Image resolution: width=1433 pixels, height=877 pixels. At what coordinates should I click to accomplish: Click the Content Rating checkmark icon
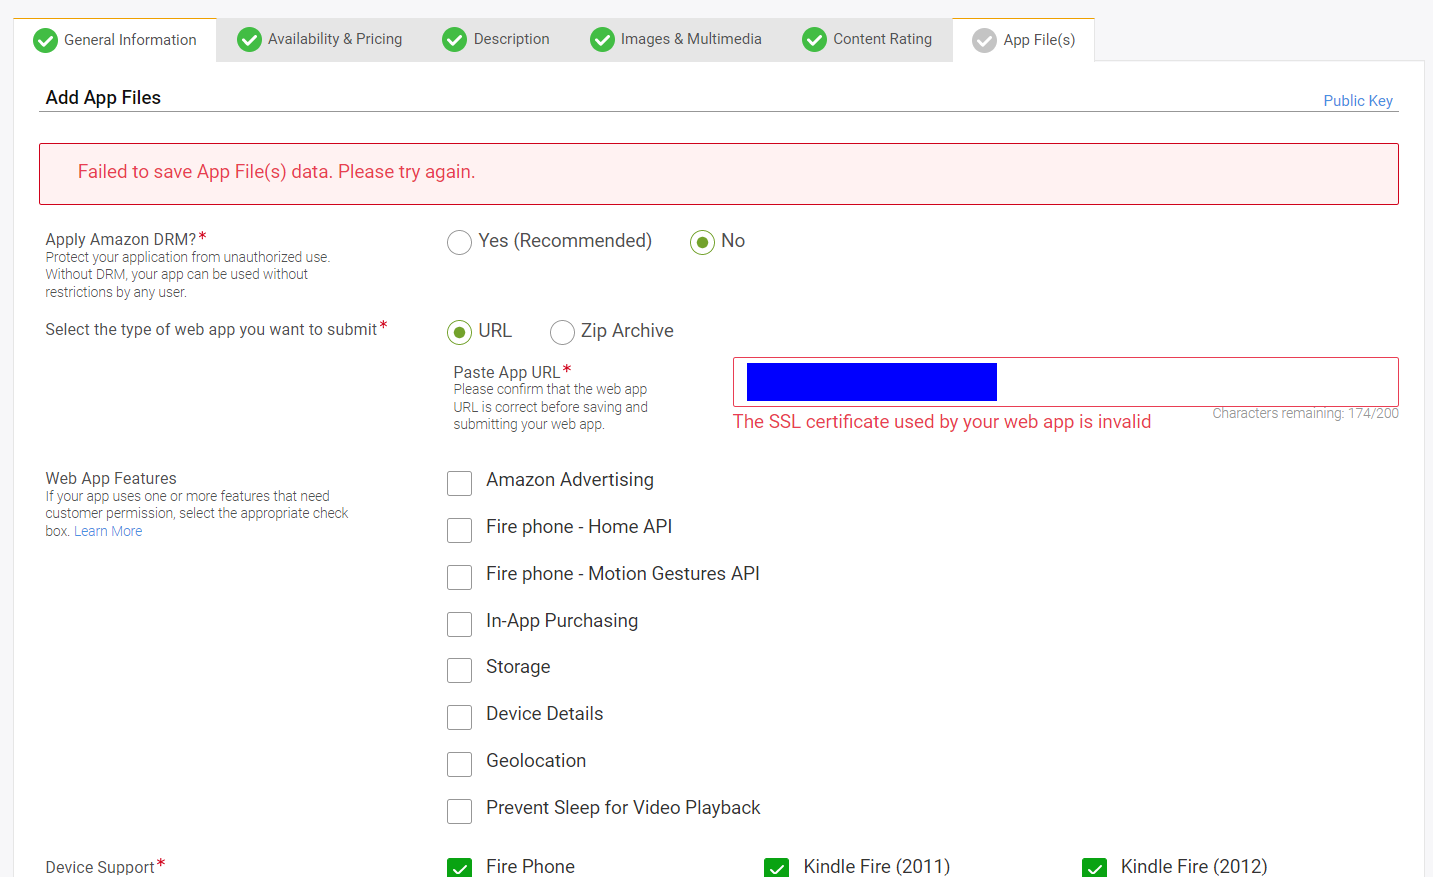(815, 39)
